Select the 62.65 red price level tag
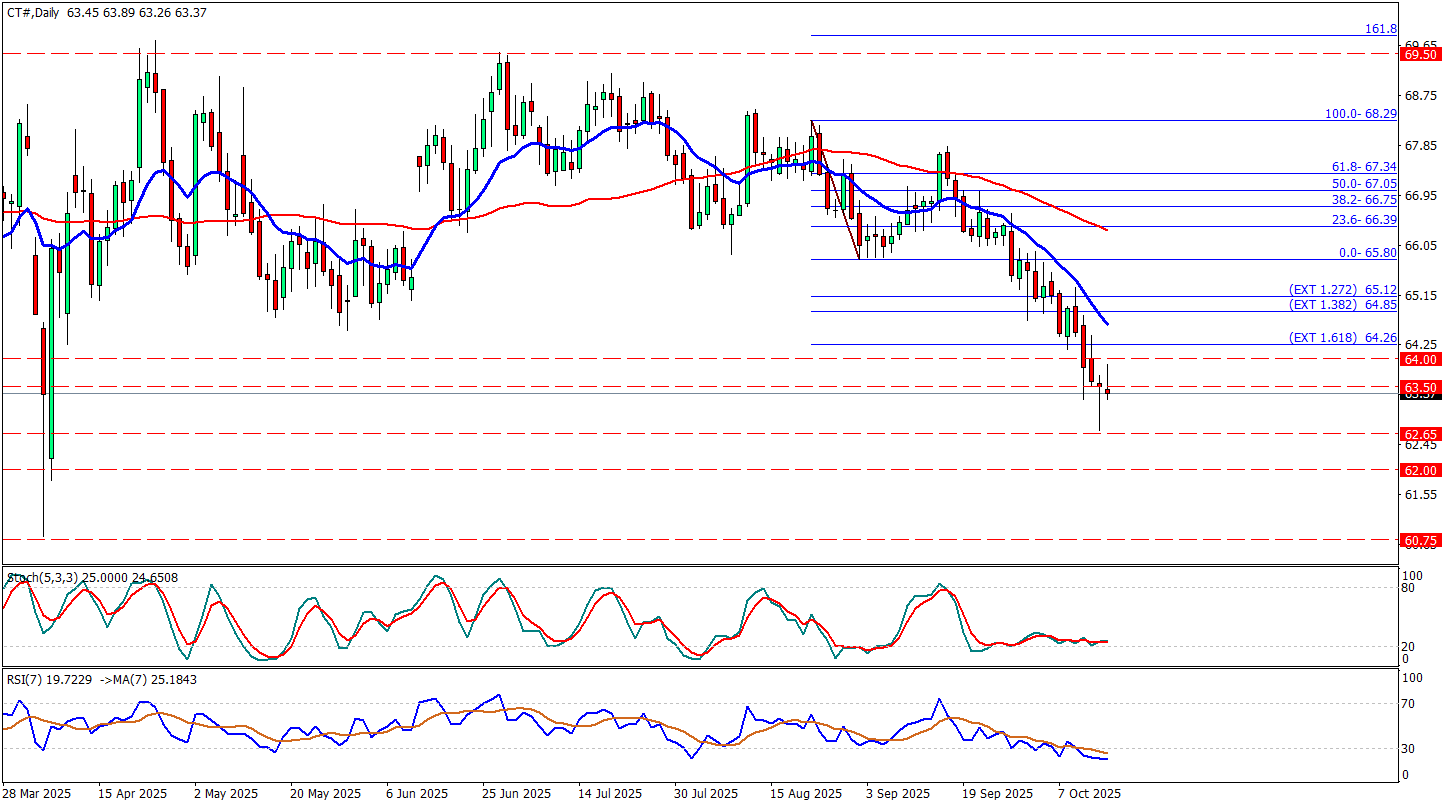The height and width of the screenshot is (806, 1448). click(1421, 434)
